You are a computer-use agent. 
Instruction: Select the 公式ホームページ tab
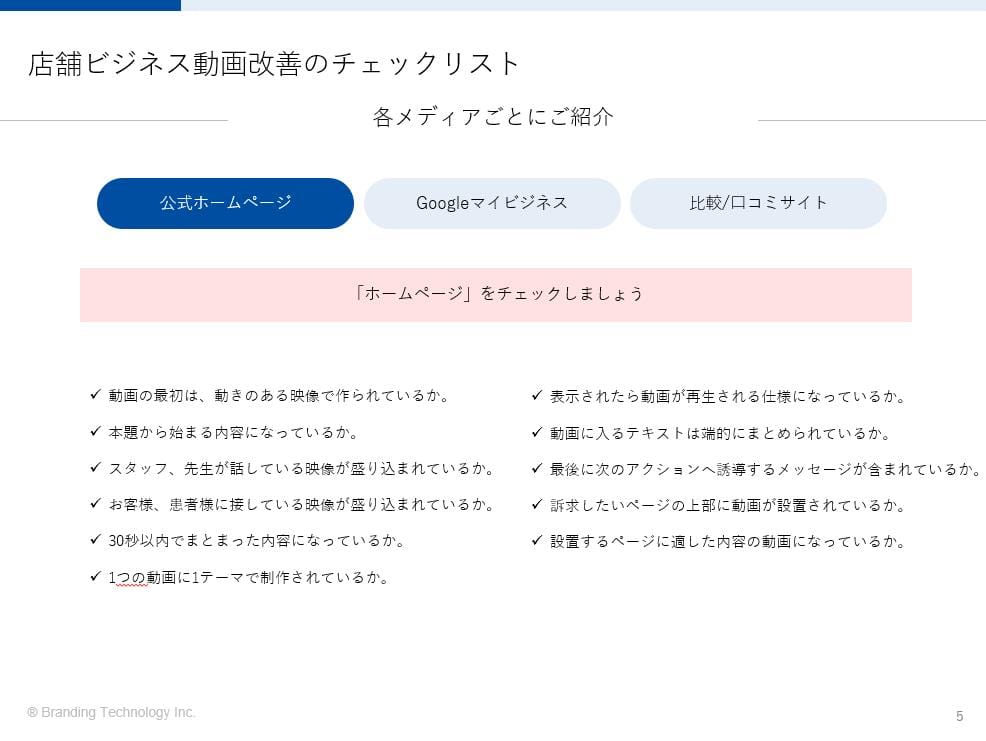[x=225, y=203]
